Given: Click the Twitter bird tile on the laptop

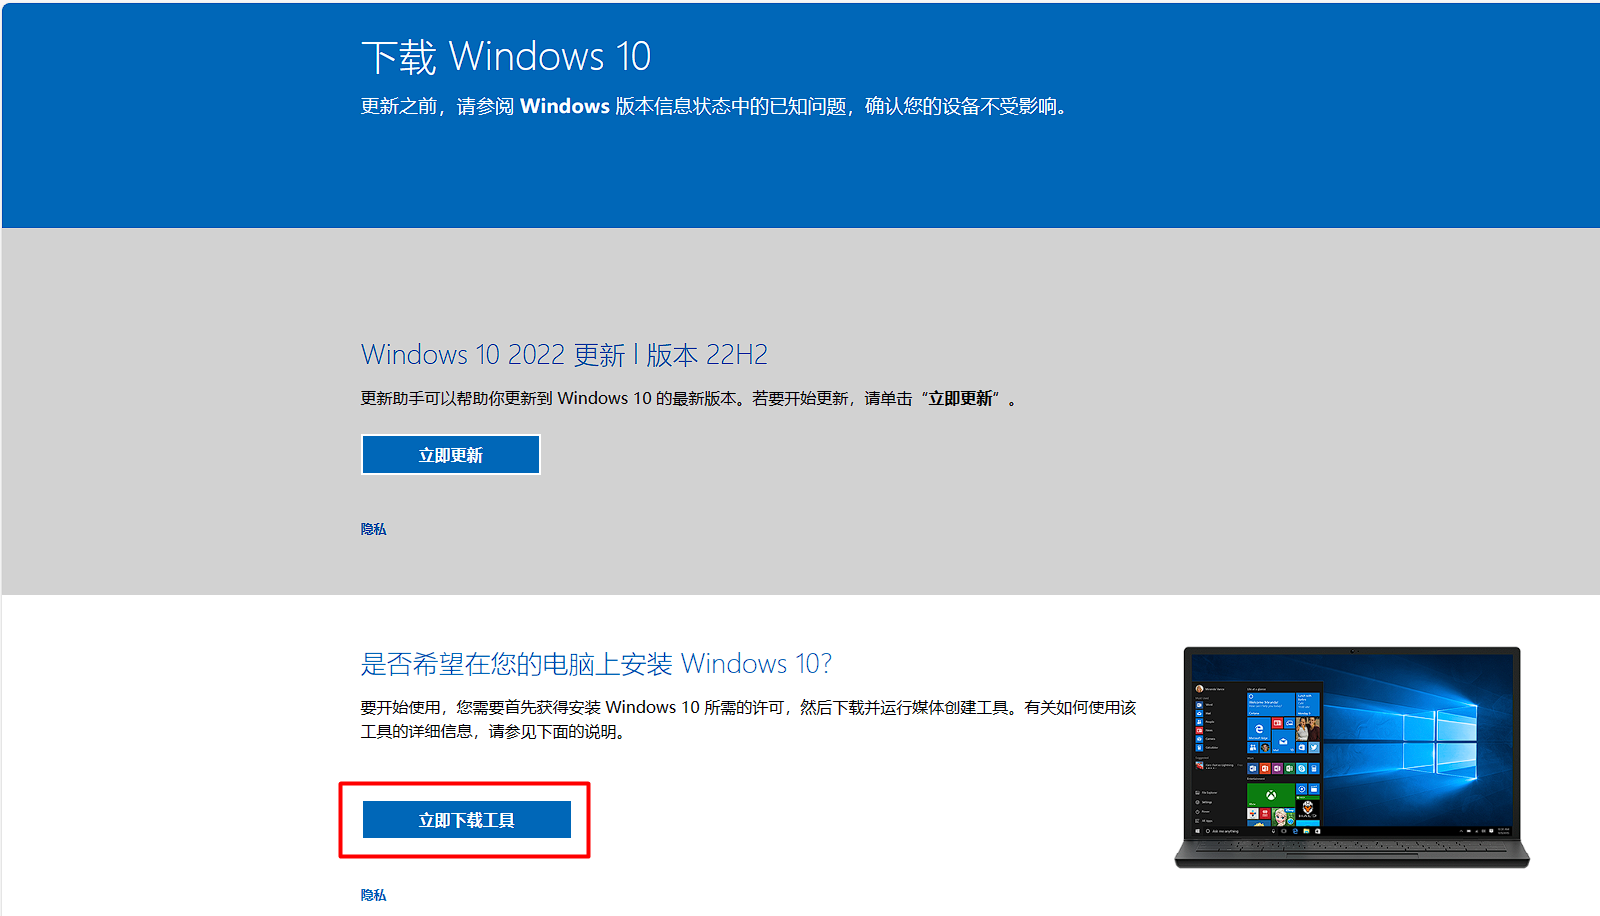Looking at the screenshot, I should (1314, 747).
